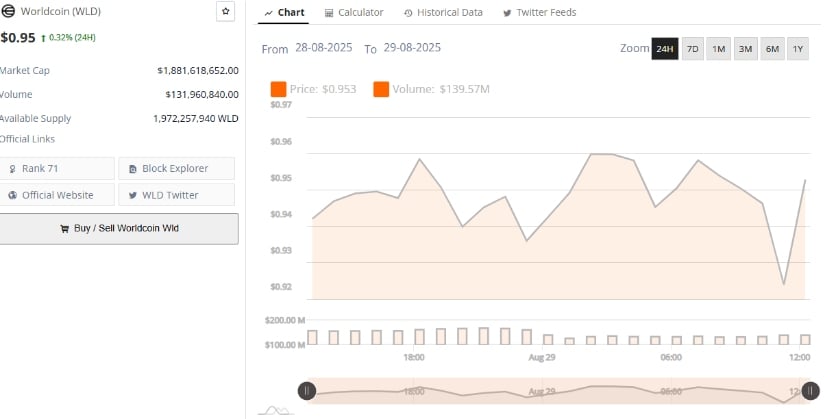Click the Volume value $131,960,840.00
Screen dimensions: 825x419
click(202, 95)
